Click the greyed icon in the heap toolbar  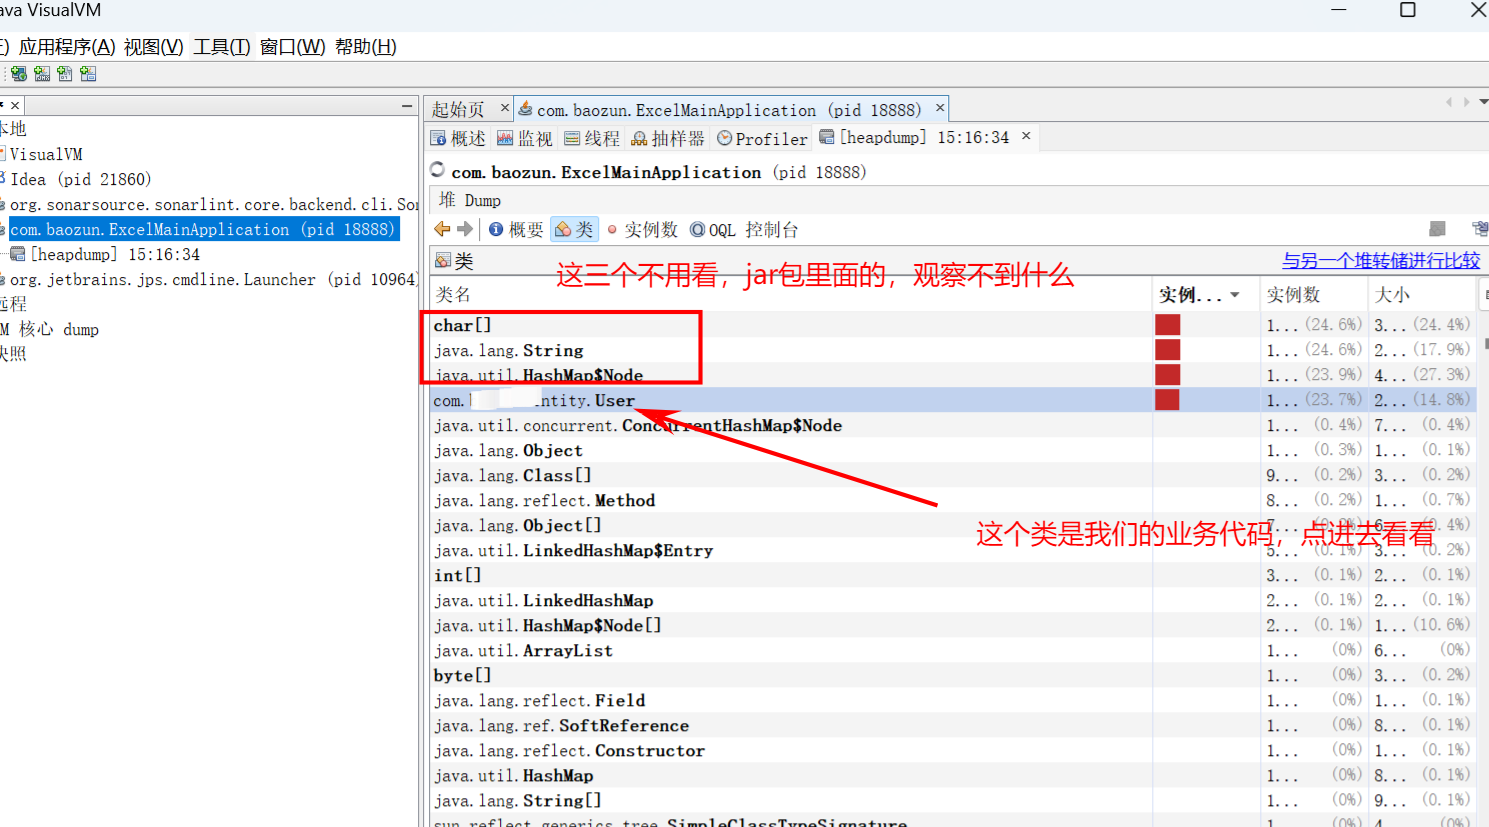point(1437,229)
